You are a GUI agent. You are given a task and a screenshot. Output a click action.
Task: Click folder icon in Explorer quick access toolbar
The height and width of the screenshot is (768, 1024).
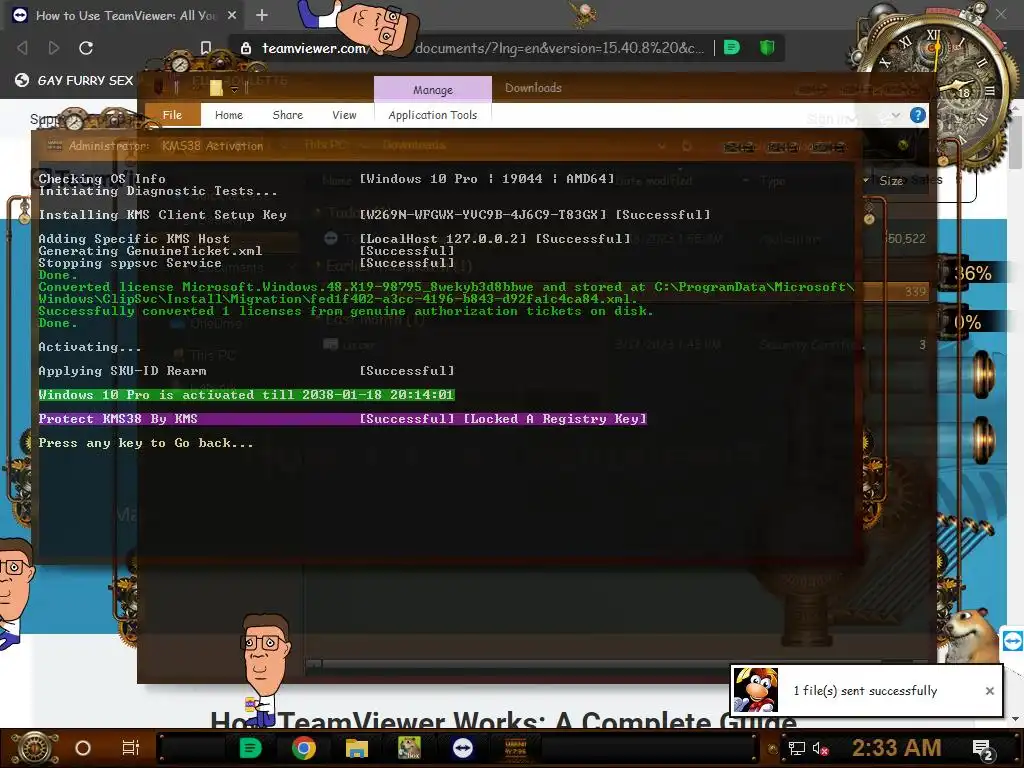click(217, 88)
